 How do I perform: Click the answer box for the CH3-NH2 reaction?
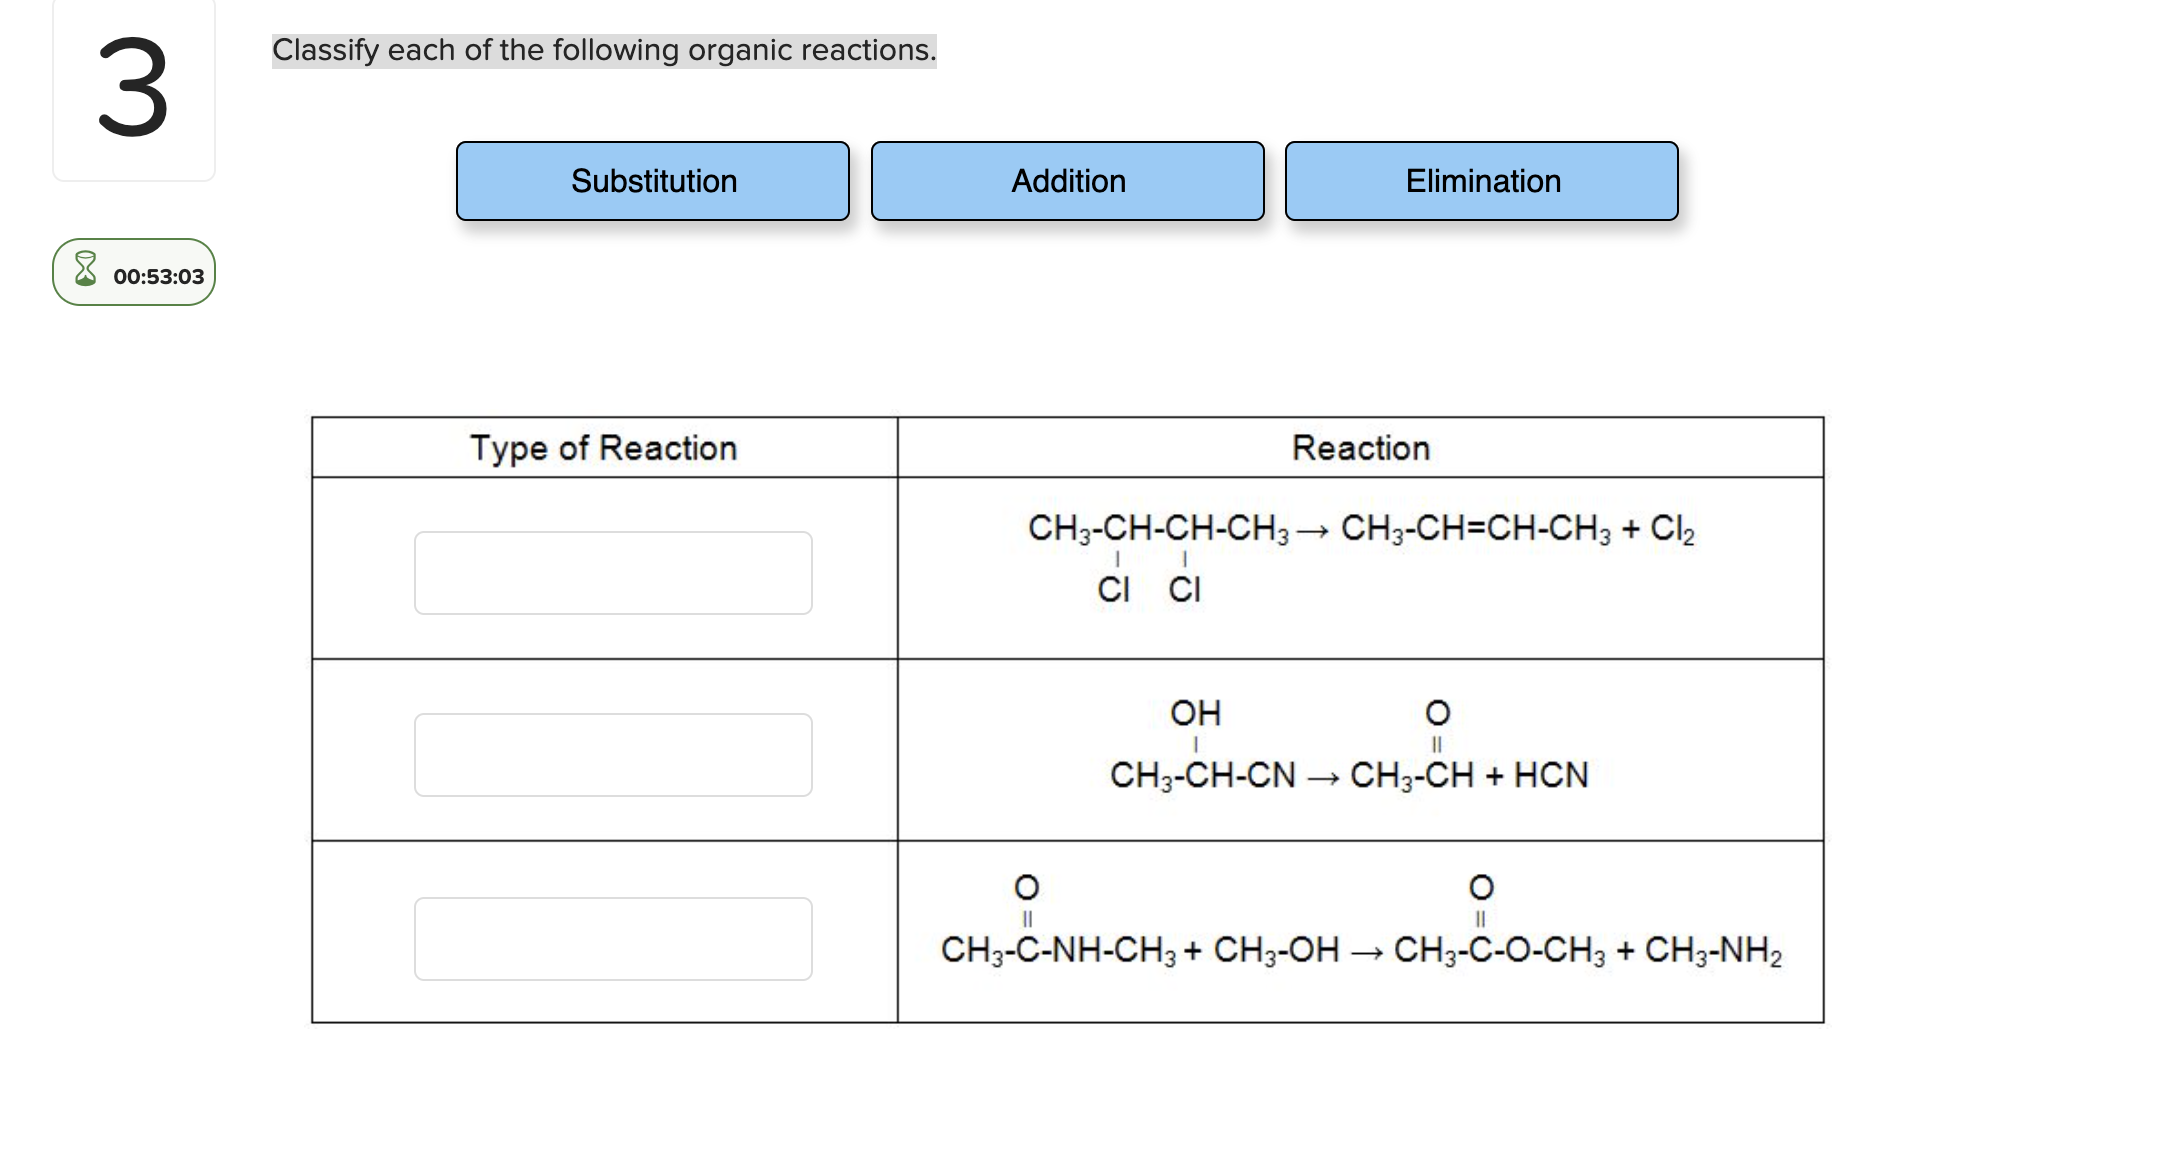pos(614,938)
